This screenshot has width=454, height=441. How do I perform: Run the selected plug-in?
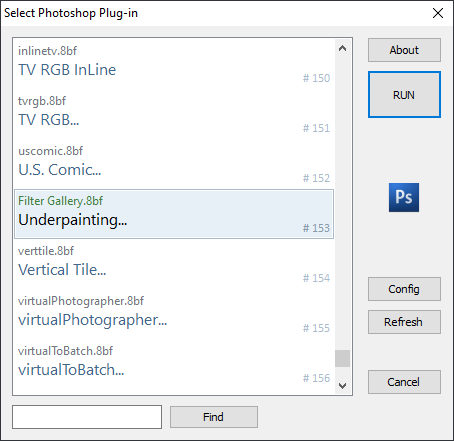(404, 95)
